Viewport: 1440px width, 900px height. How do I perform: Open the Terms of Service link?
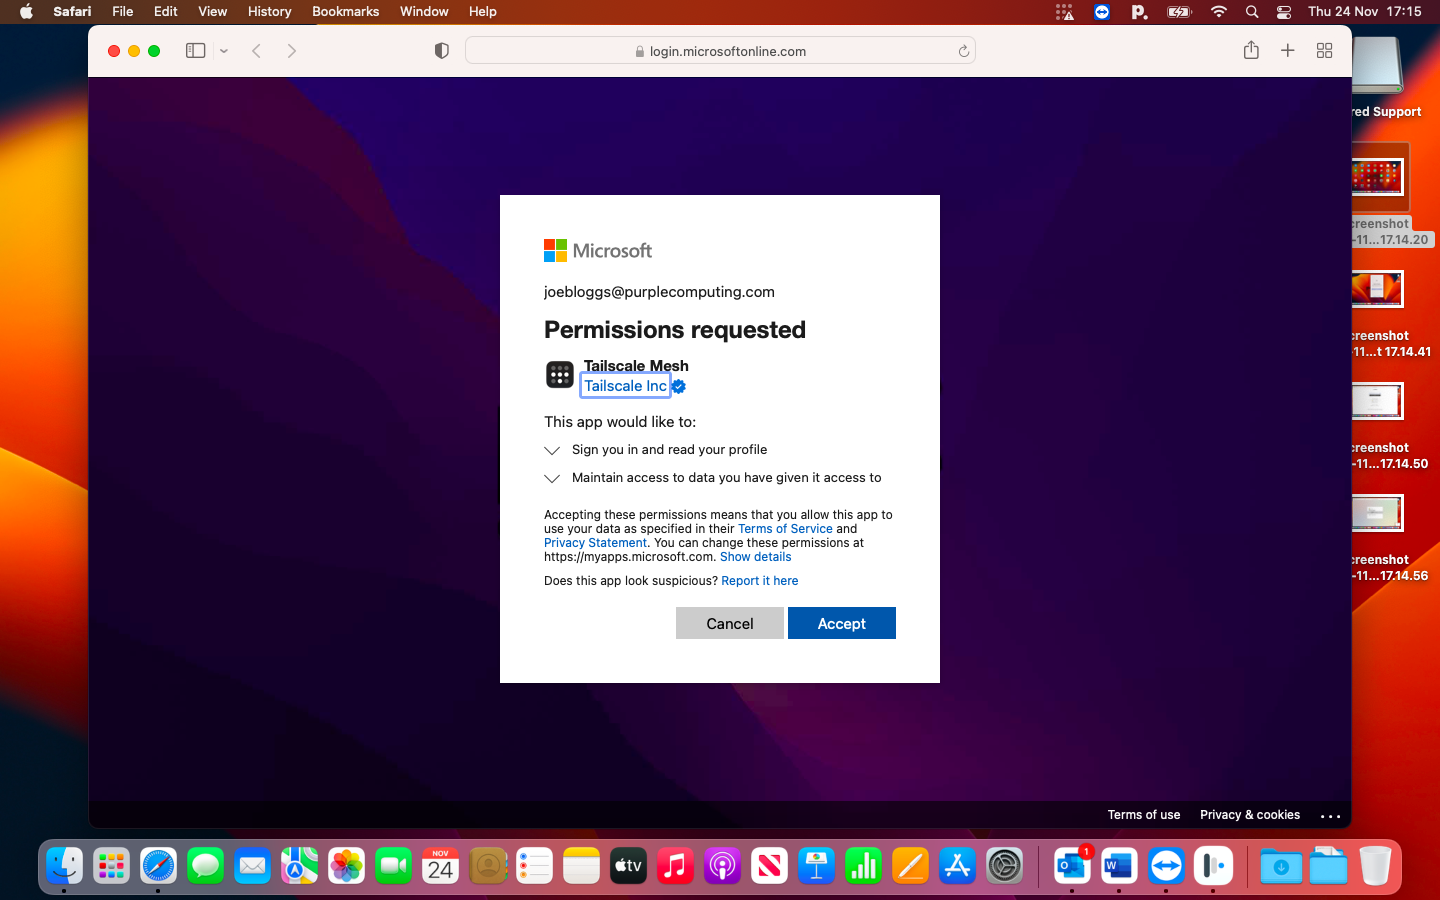[x=784, y=529]
